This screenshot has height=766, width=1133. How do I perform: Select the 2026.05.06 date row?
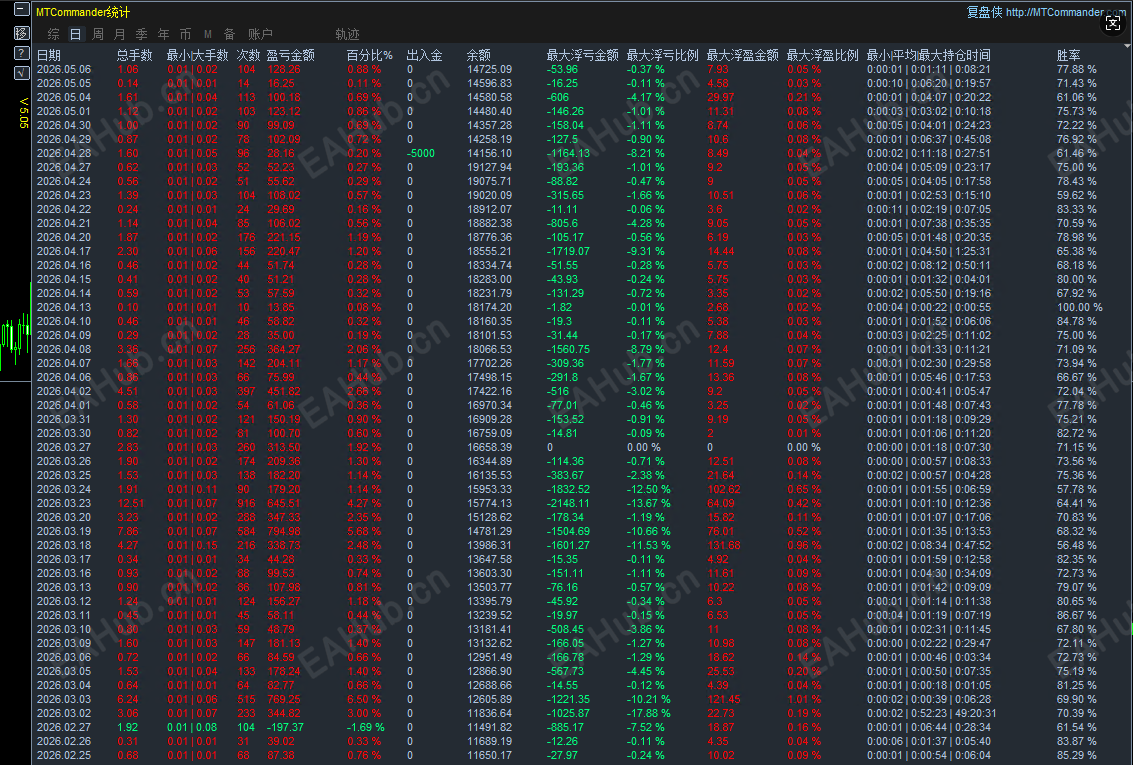click(64, 69)
